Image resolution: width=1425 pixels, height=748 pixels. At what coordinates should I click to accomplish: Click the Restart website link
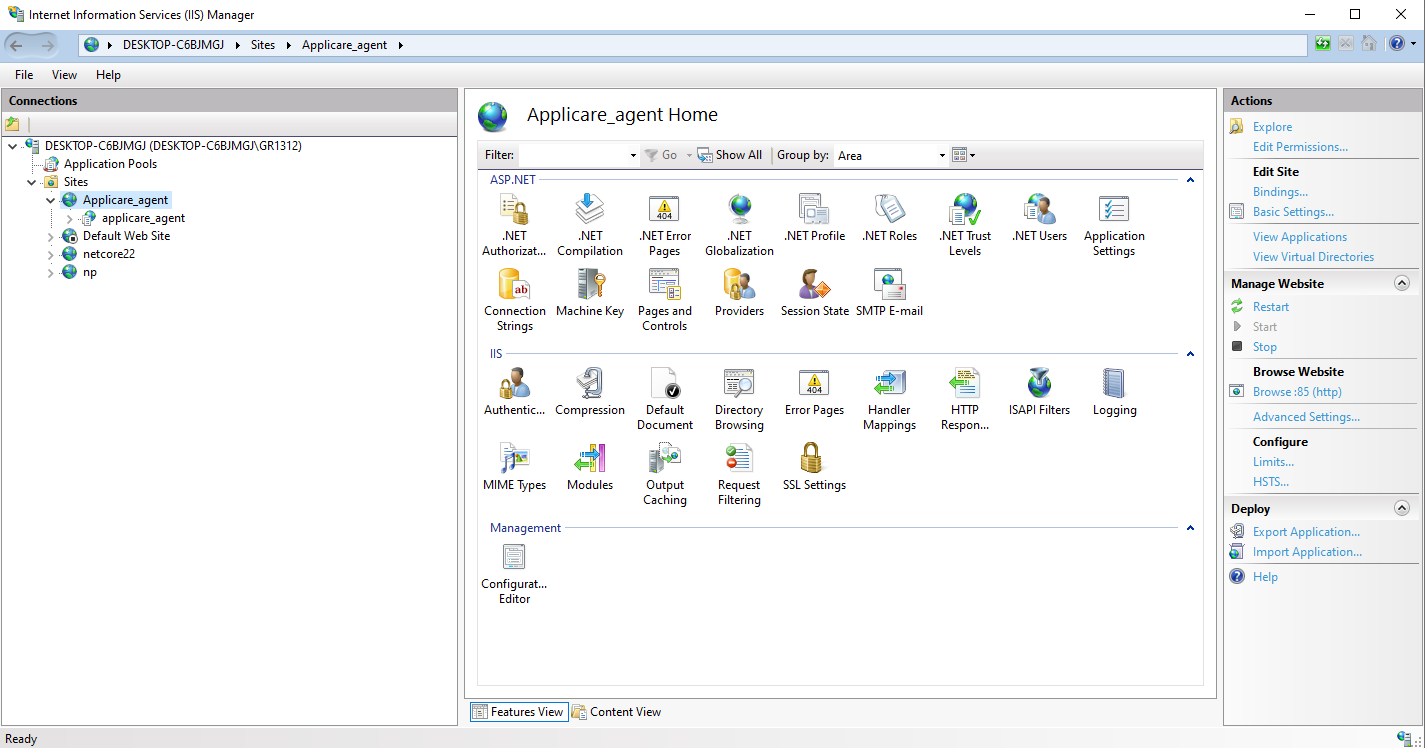click(x=1270, y=307)
